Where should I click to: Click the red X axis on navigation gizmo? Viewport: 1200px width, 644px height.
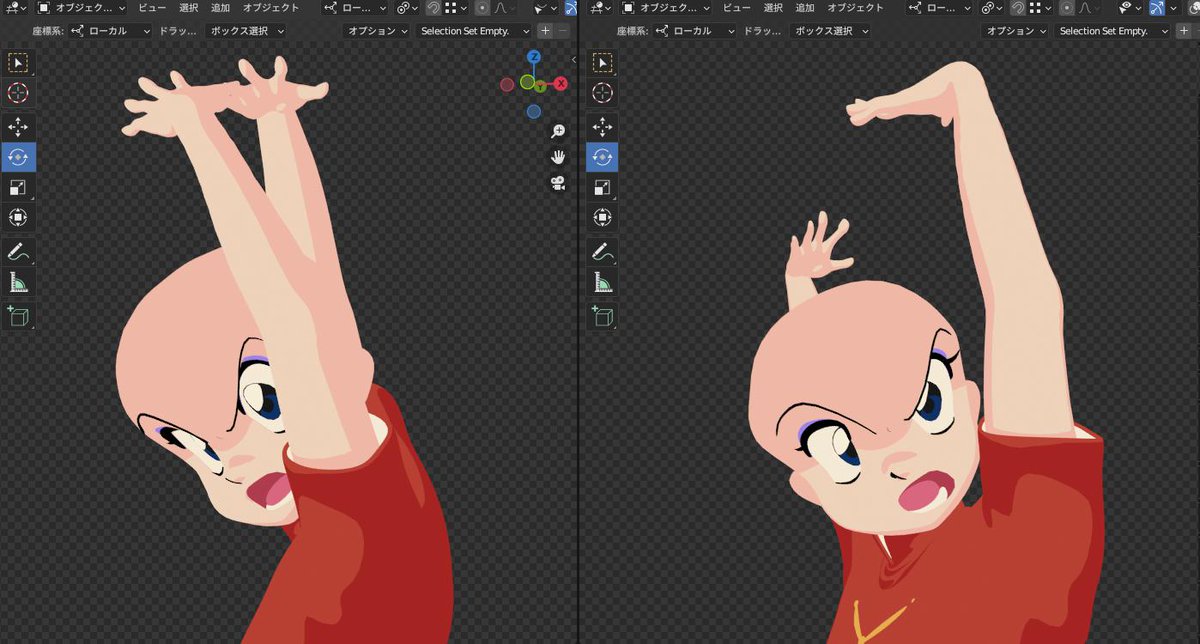pos(560,83)
